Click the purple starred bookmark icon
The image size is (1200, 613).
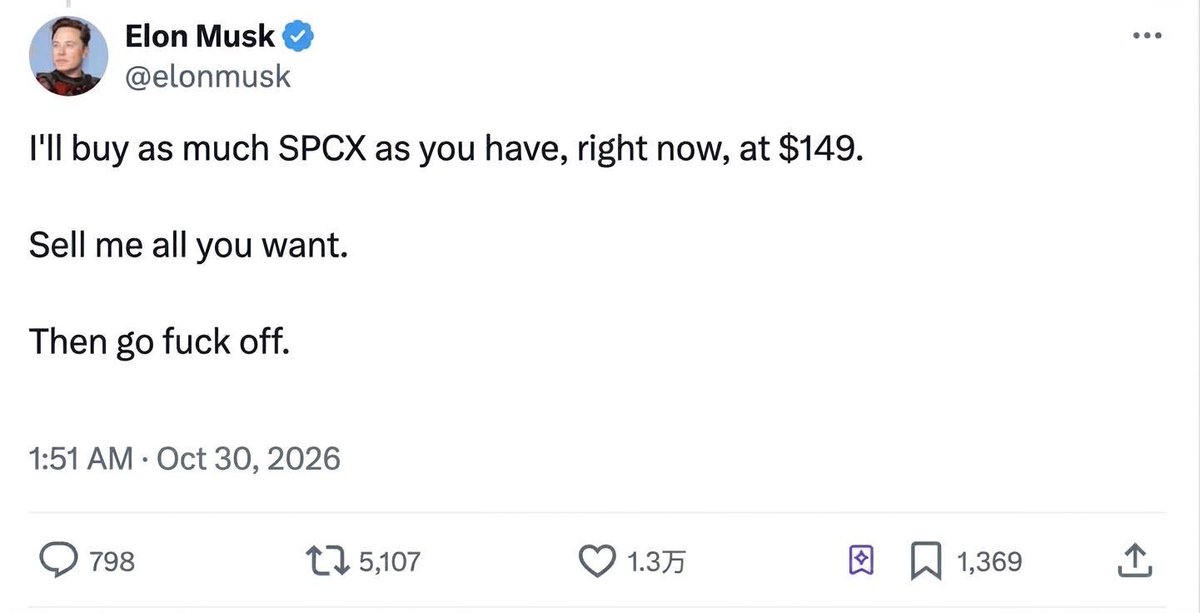[x=860, y=562]
